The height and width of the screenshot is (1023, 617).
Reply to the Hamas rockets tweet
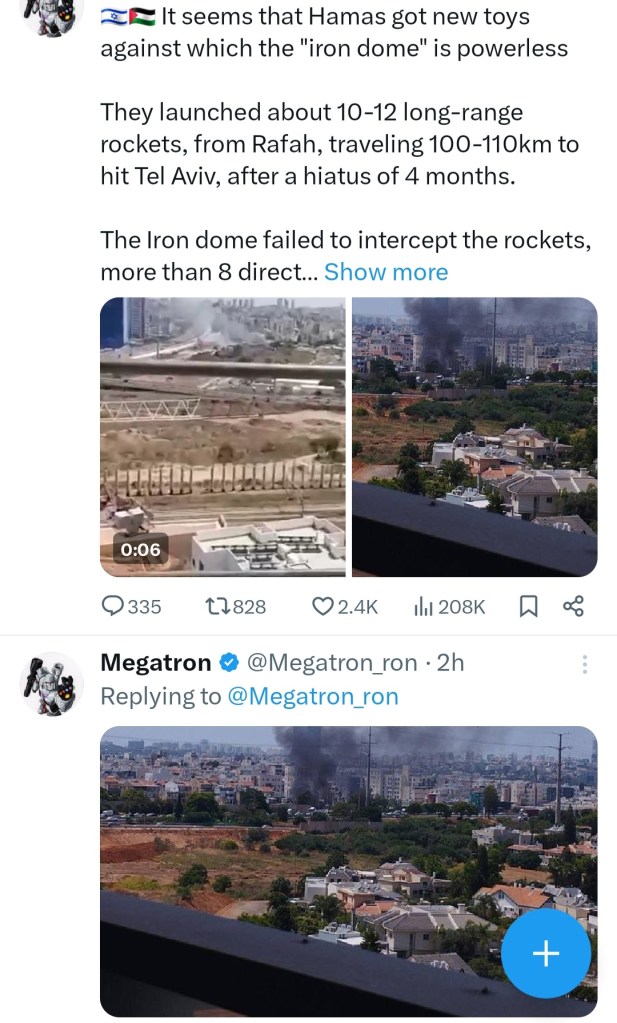click(114, 606)
